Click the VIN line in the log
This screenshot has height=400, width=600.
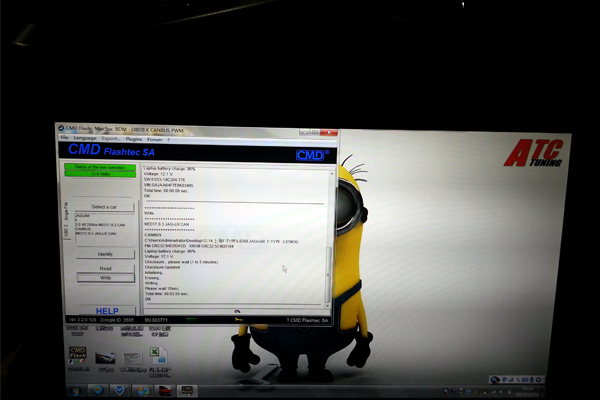point(168,185)
